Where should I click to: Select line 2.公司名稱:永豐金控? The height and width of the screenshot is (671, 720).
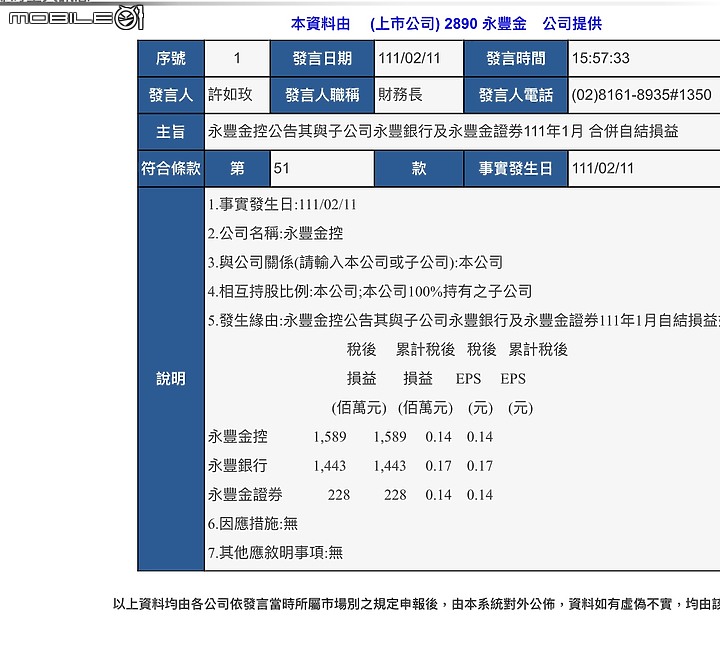click(x=276, y=233)
